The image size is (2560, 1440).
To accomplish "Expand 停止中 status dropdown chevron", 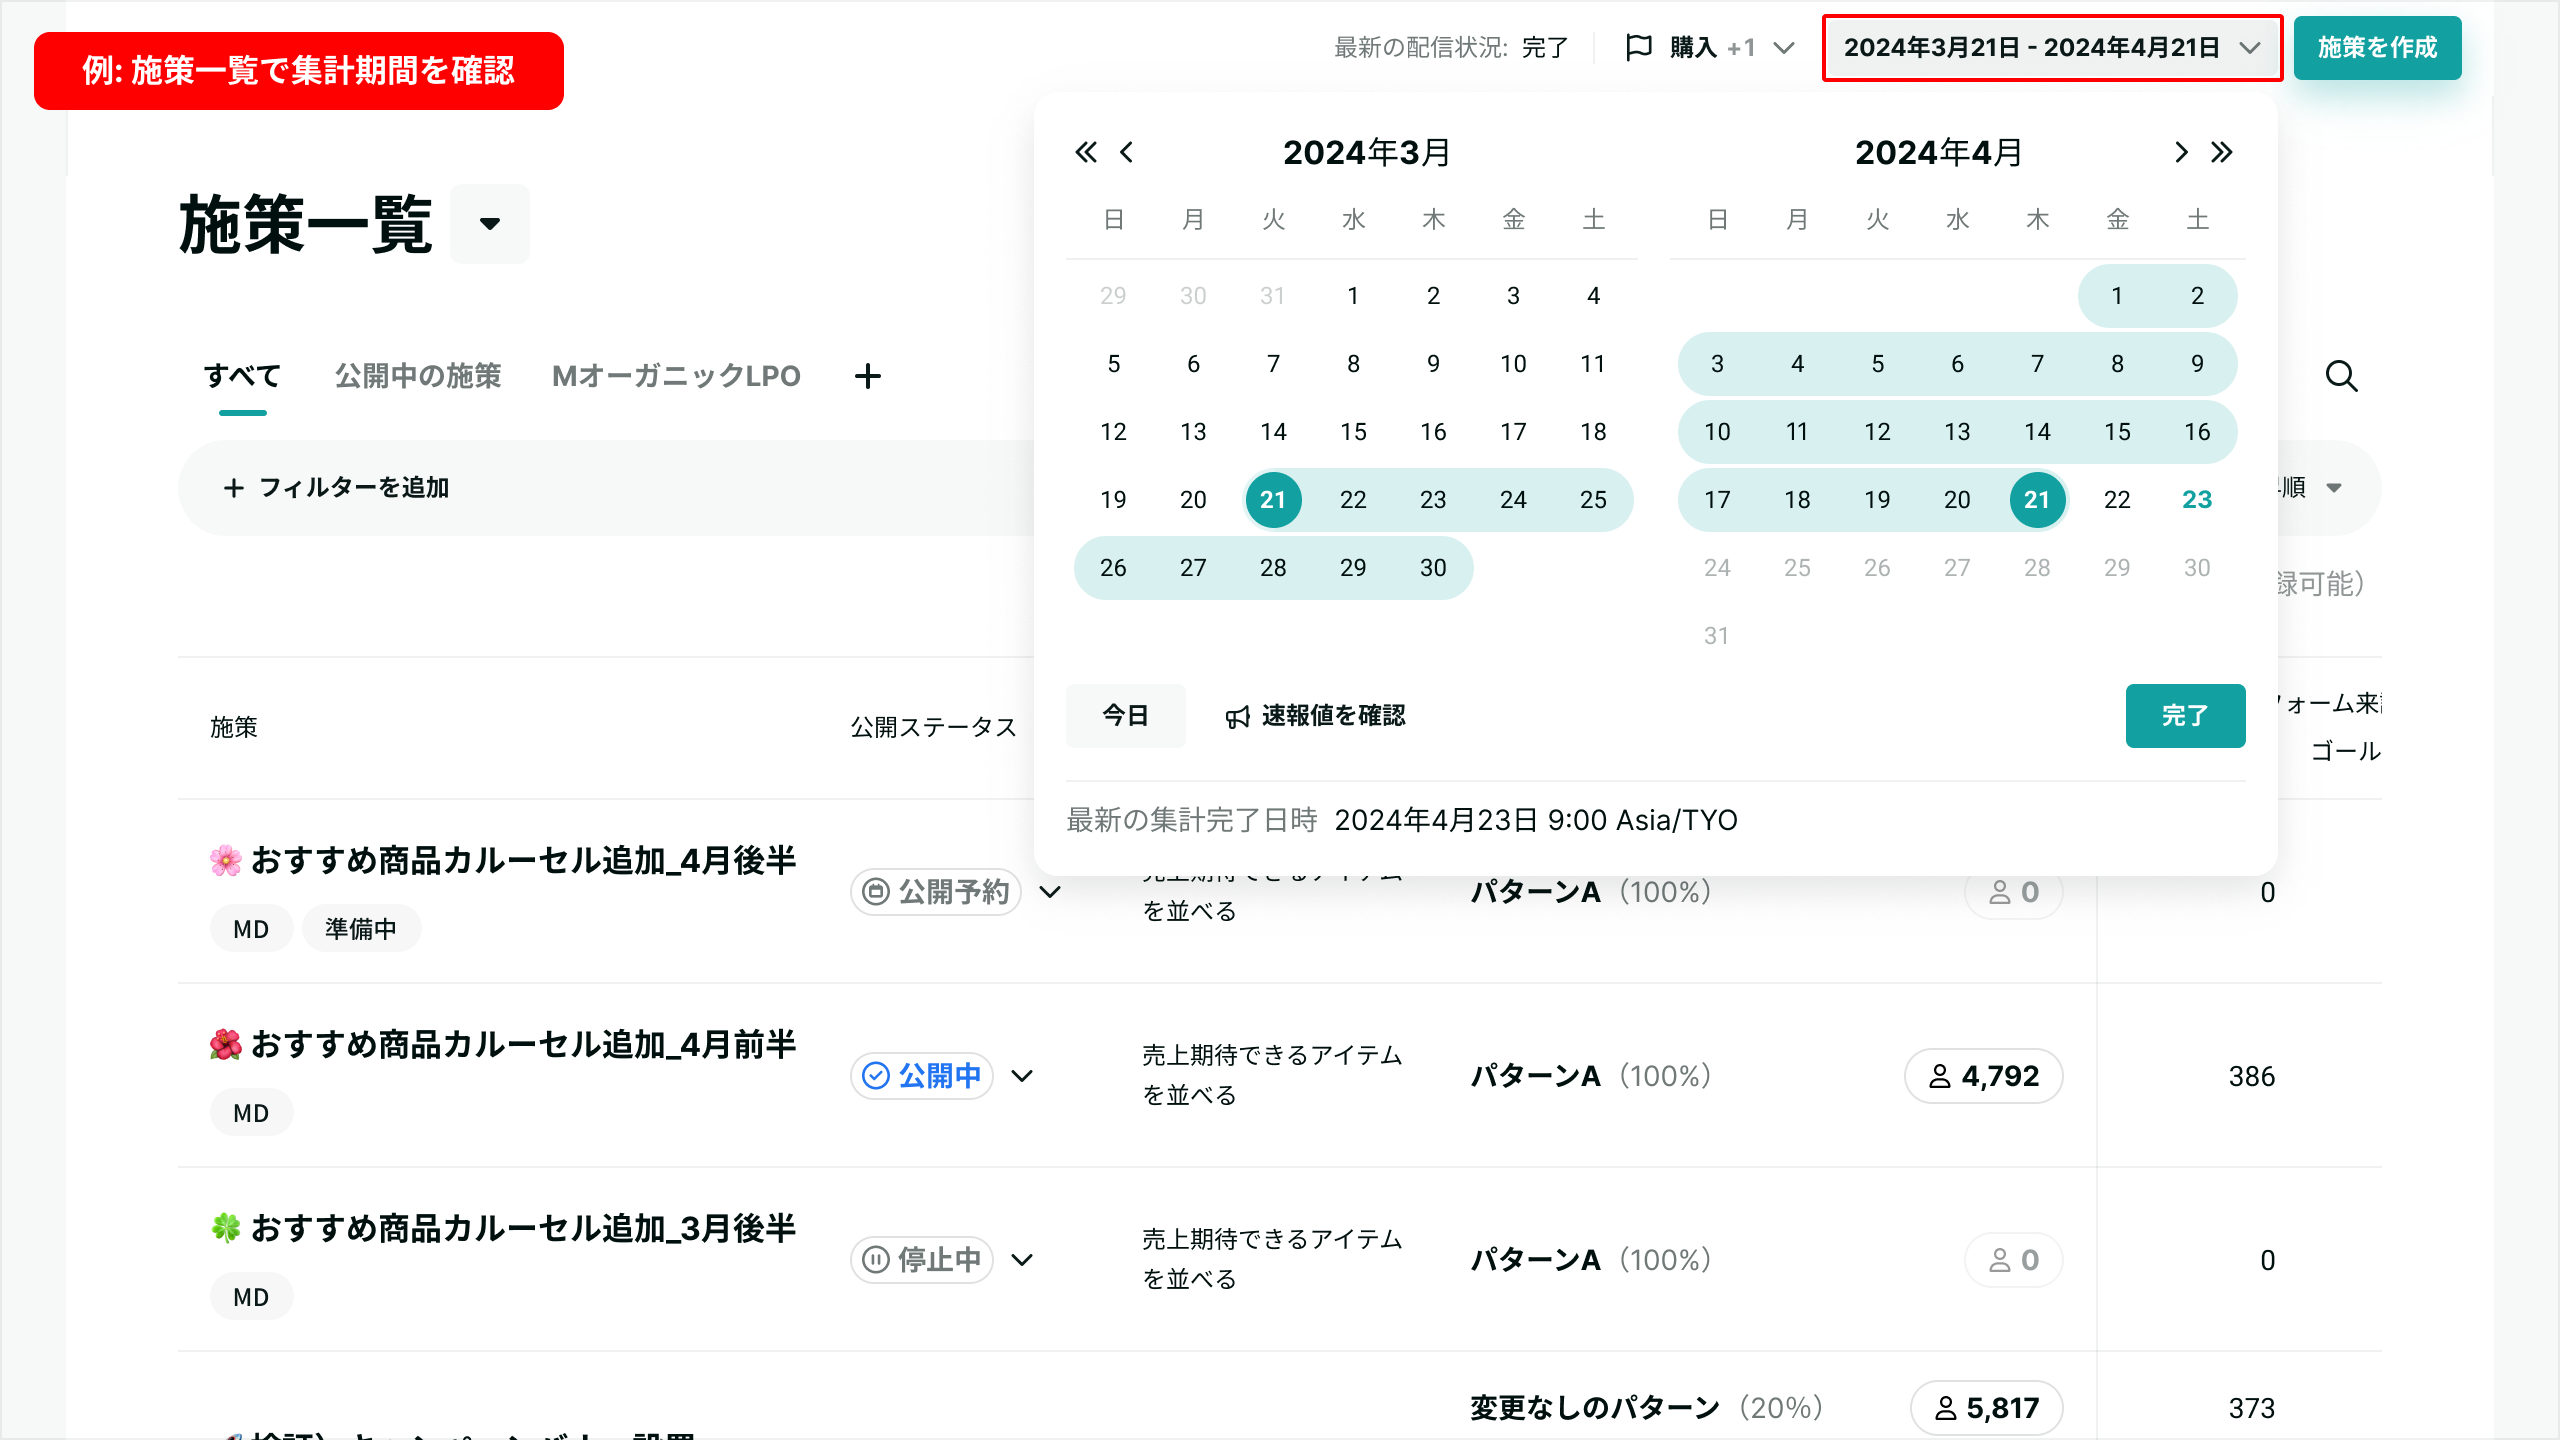I will click(x=1022, y=1260).
